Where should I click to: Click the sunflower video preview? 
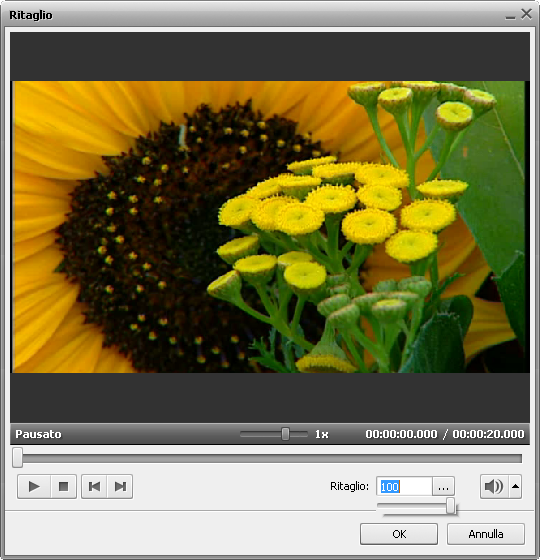270,227
